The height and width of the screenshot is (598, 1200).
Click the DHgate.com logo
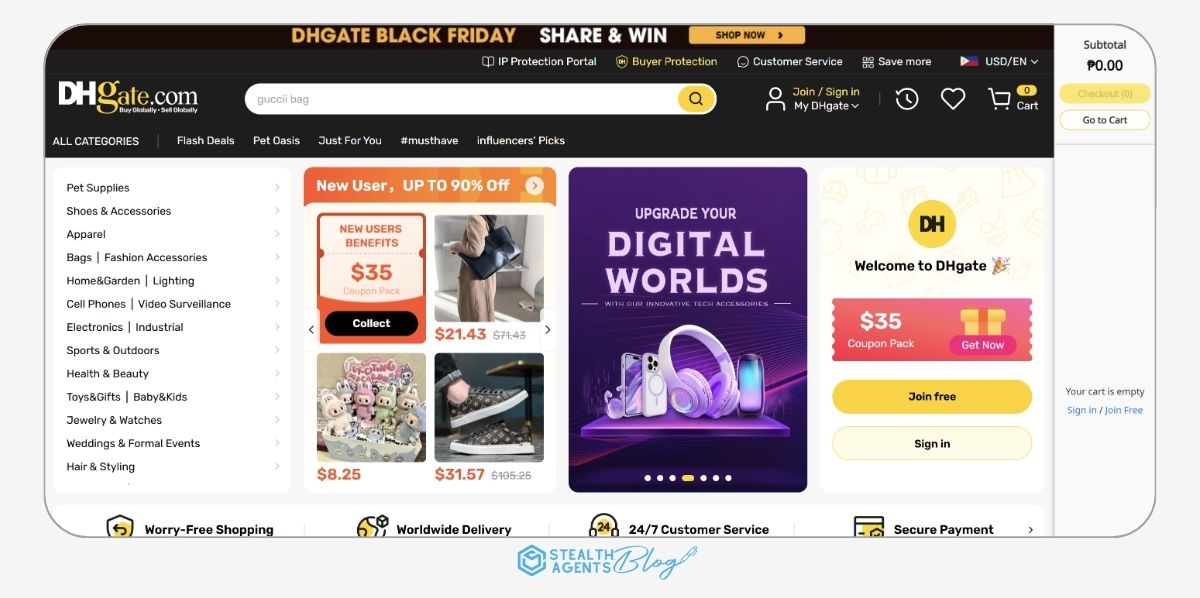[x=128, y=97]
